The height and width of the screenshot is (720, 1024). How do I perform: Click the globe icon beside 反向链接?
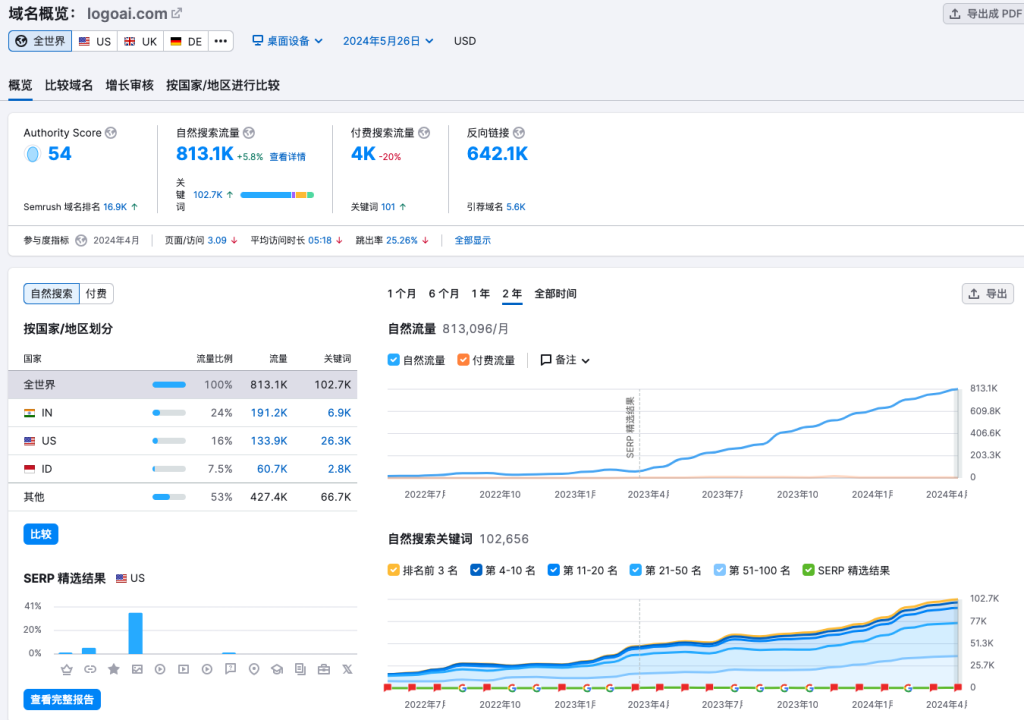coord(519,133)
